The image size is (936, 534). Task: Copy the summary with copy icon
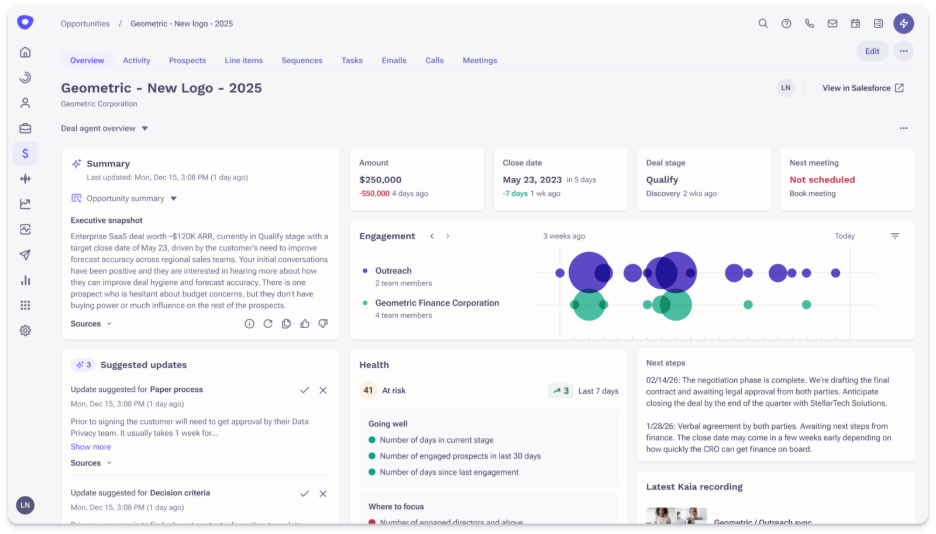pos(287,323)
